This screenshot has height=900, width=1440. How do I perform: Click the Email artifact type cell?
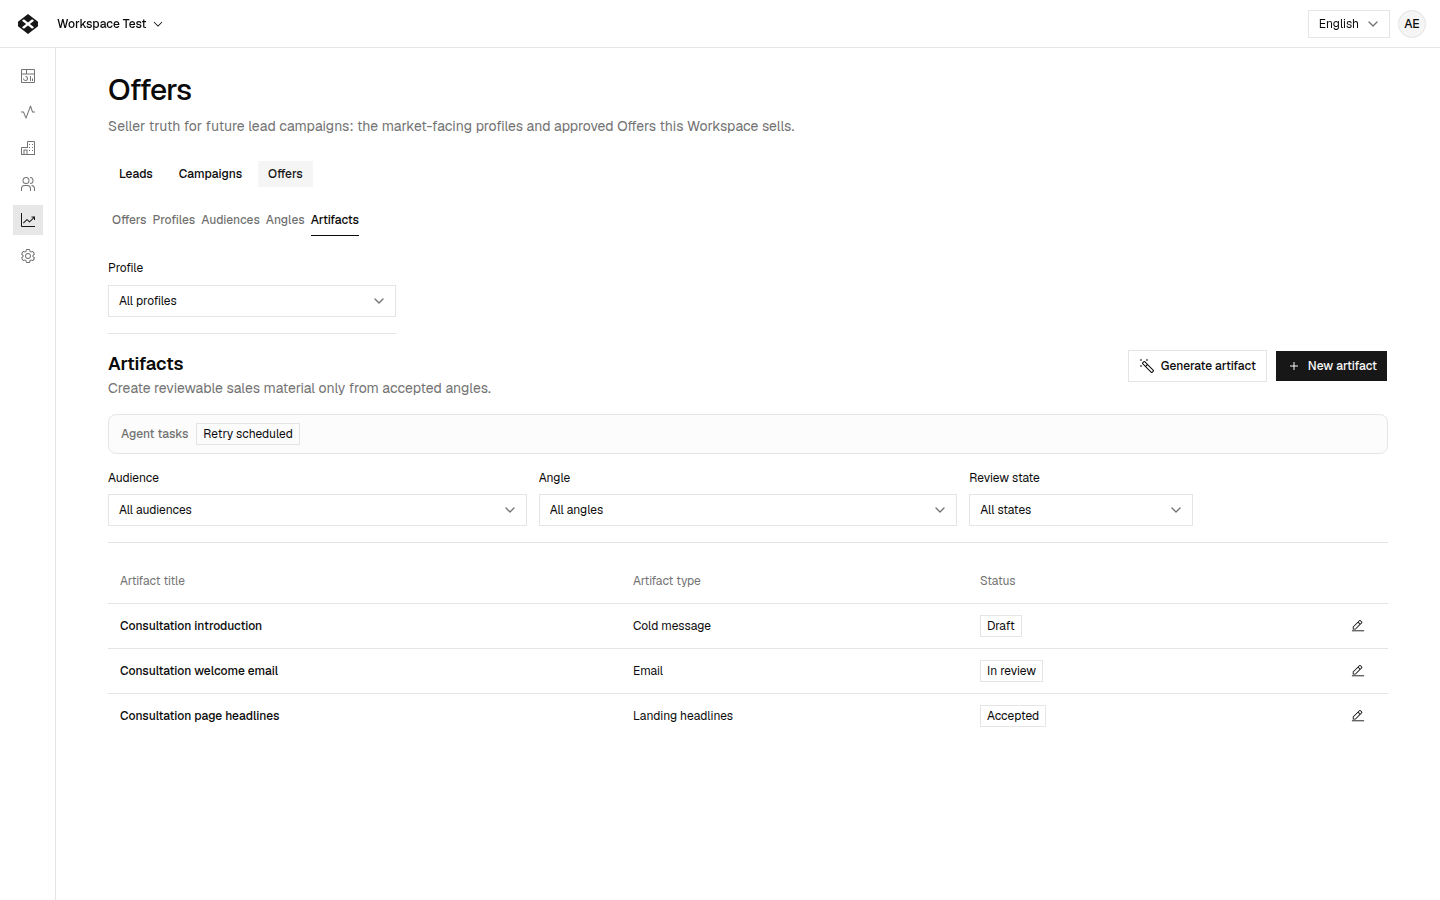pos(648,671)
